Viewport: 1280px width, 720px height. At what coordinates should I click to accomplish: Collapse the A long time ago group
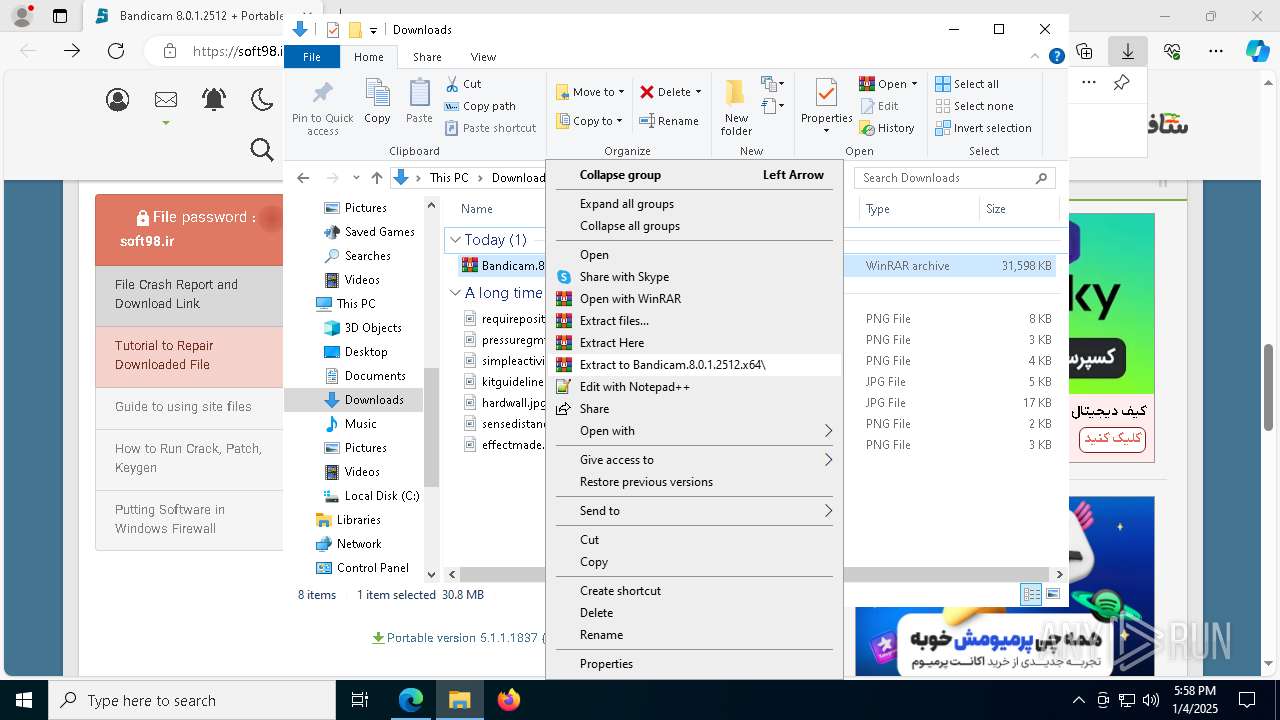tap(455, 293)
